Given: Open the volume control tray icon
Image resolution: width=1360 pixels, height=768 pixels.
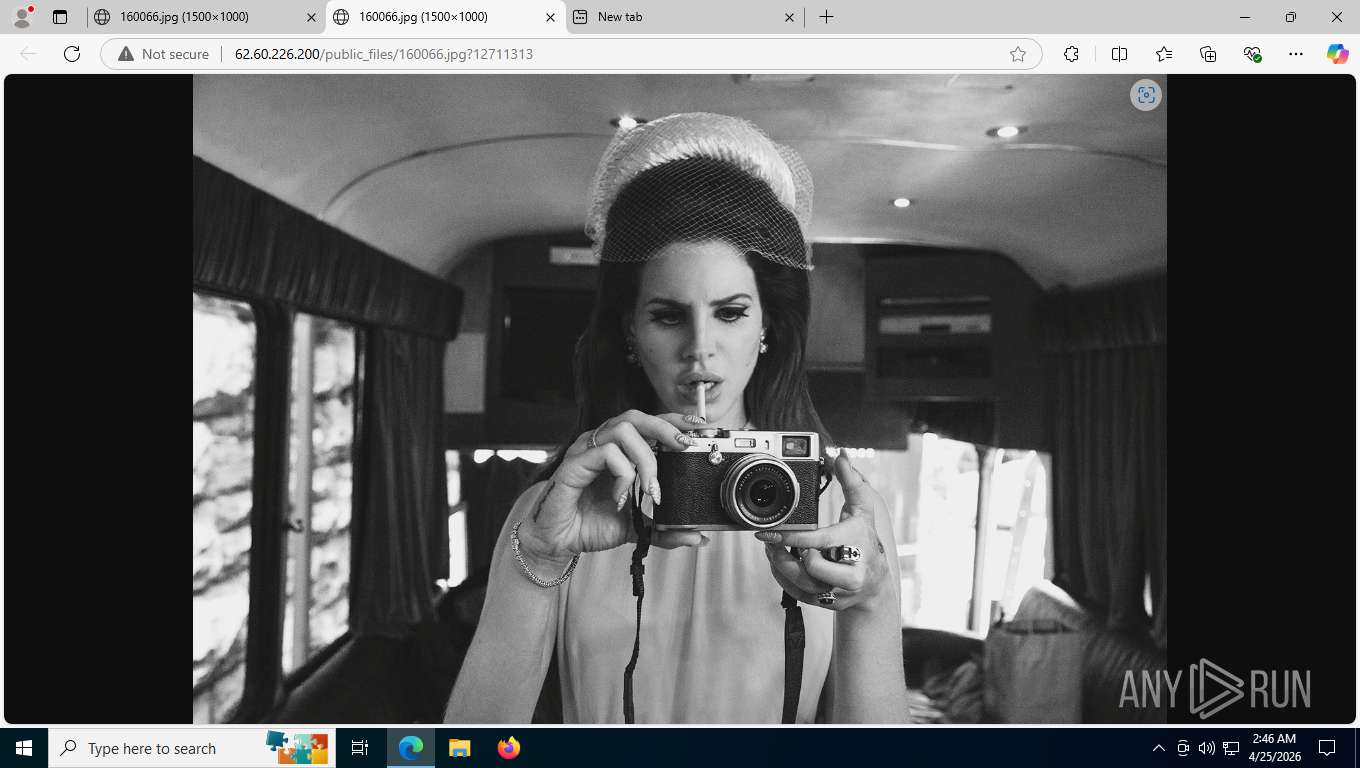Looking at the screenshot, I should (x=1207, y=748).
